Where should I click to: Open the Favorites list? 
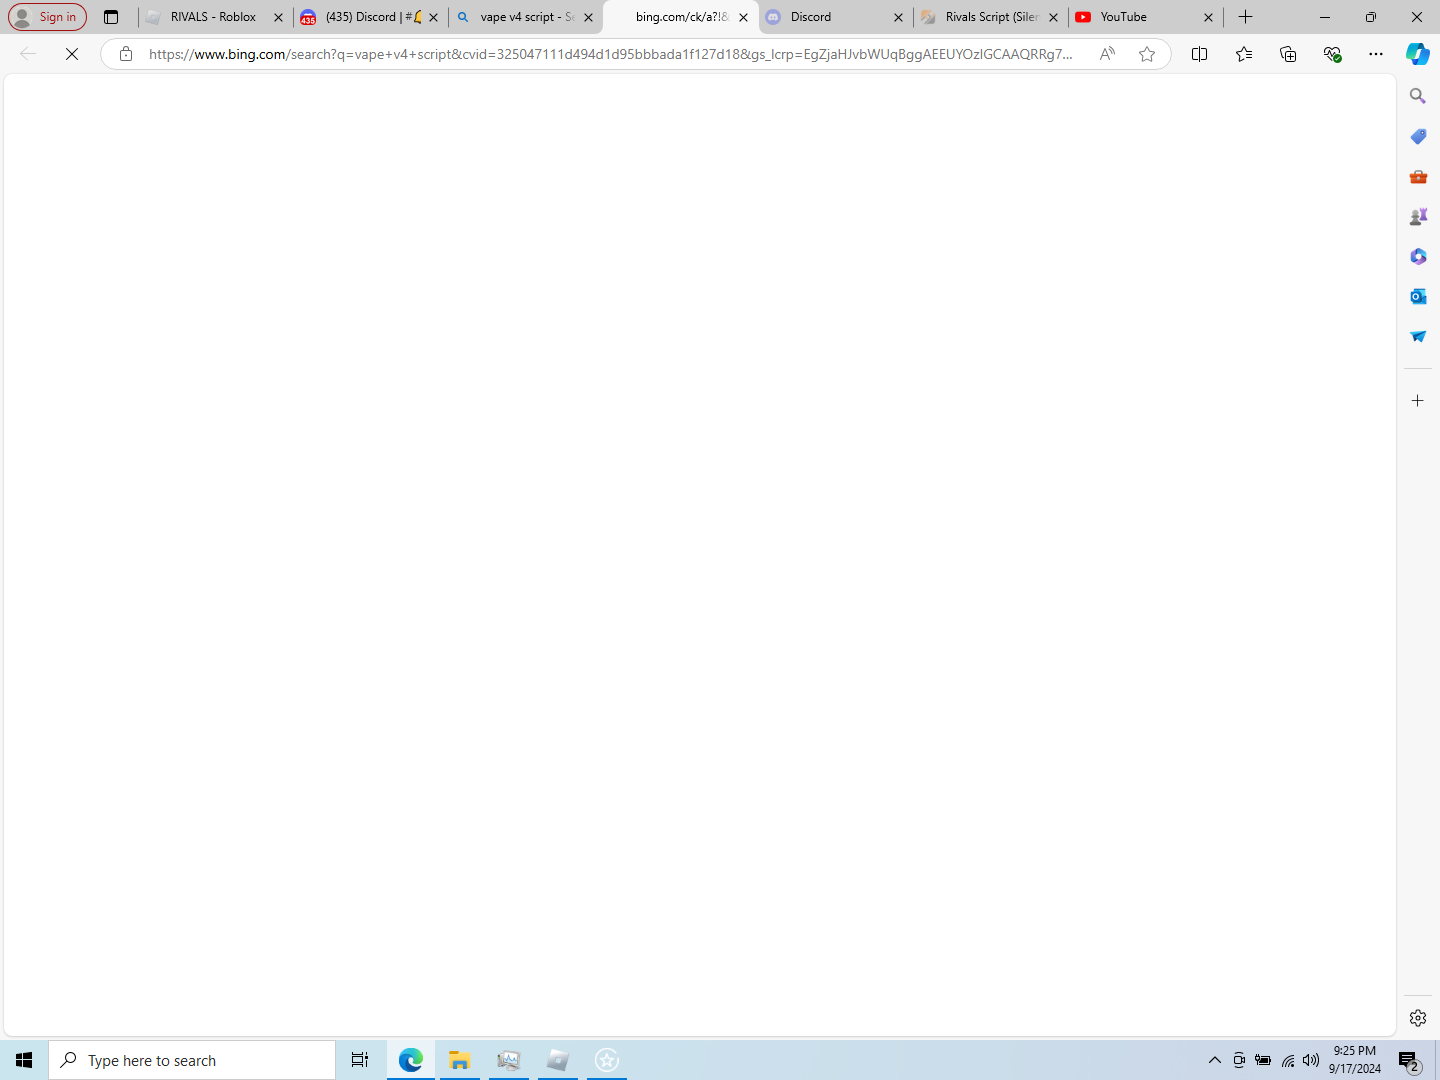pos(1244,54)
